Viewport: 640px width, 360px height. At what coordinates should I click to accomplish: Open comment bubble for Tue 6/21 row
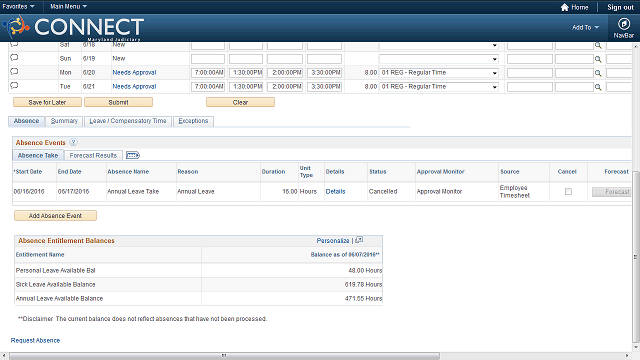14,86
